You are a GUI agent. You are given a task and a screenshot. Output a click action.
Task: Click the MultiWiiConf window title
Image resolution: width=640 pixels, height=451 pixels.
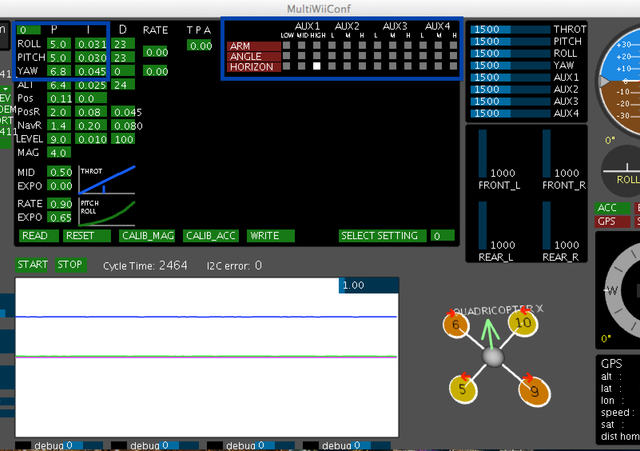(x=318, y=9)
